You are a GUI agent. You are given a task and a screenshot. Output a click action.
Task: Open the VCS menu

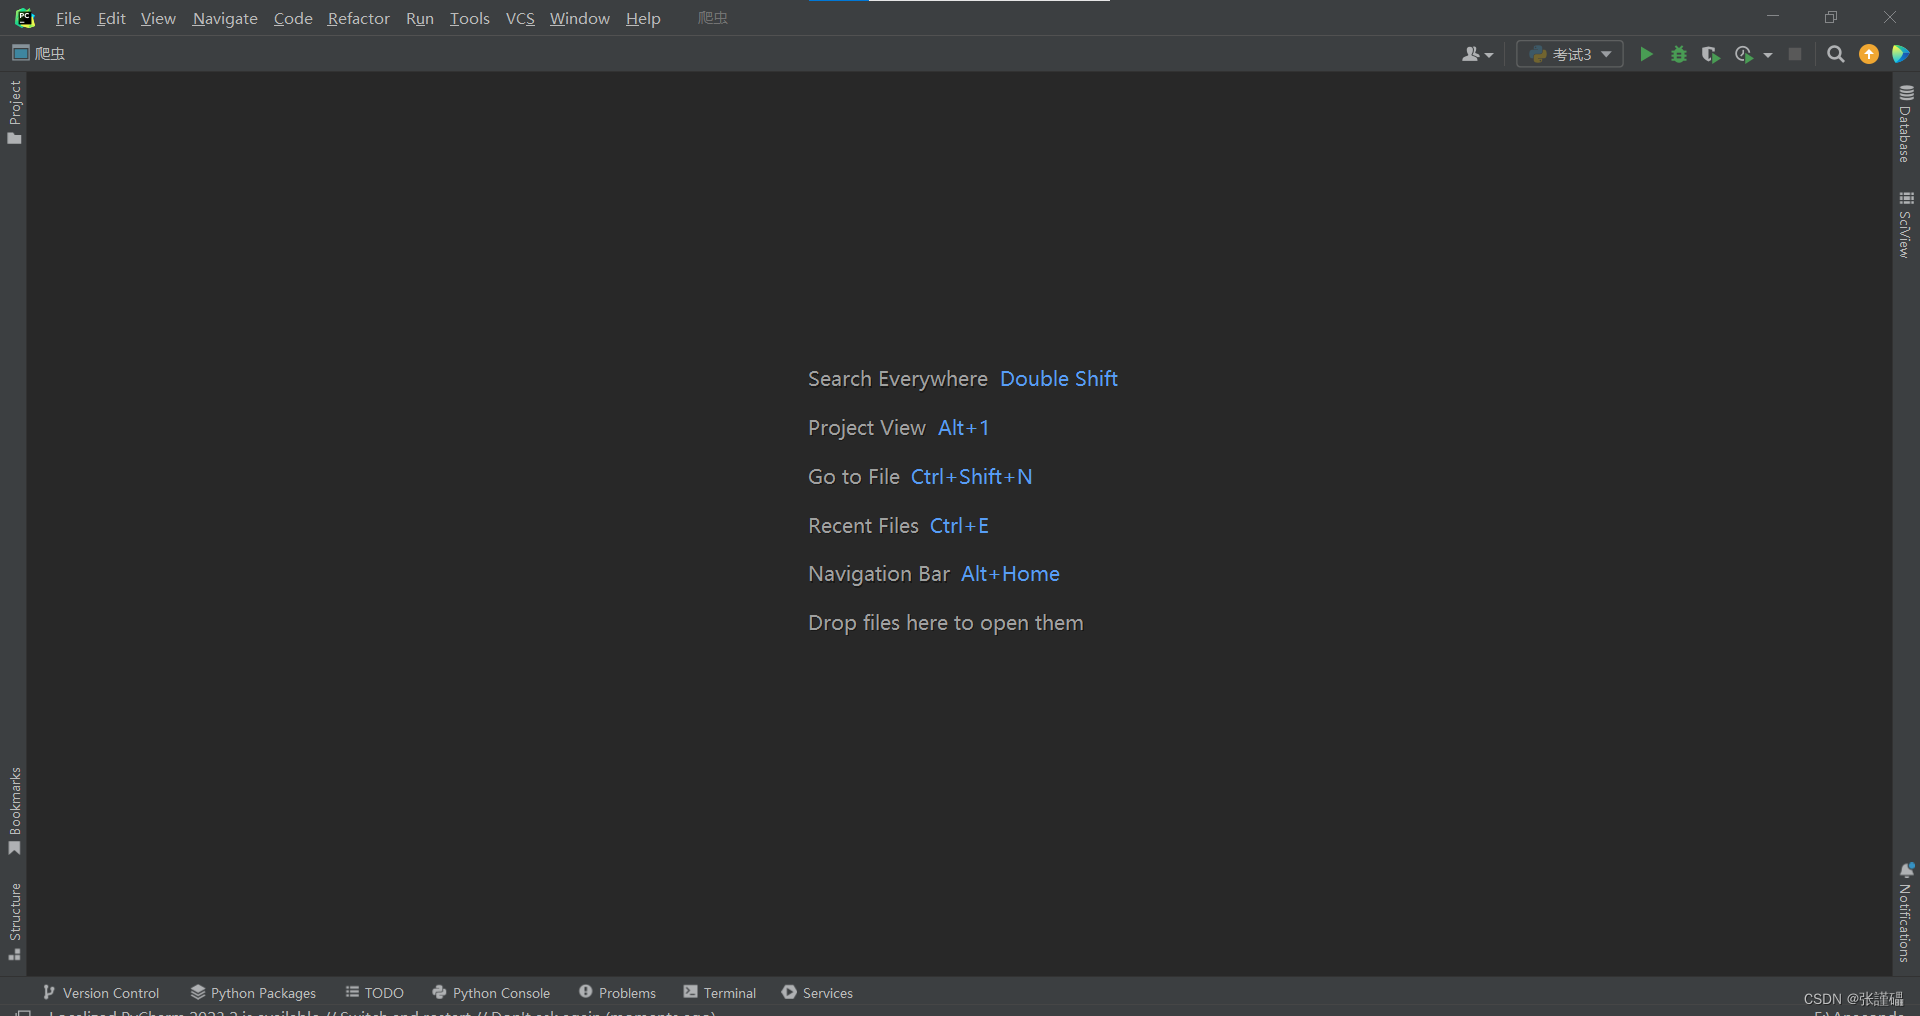(x=519, y=18)
